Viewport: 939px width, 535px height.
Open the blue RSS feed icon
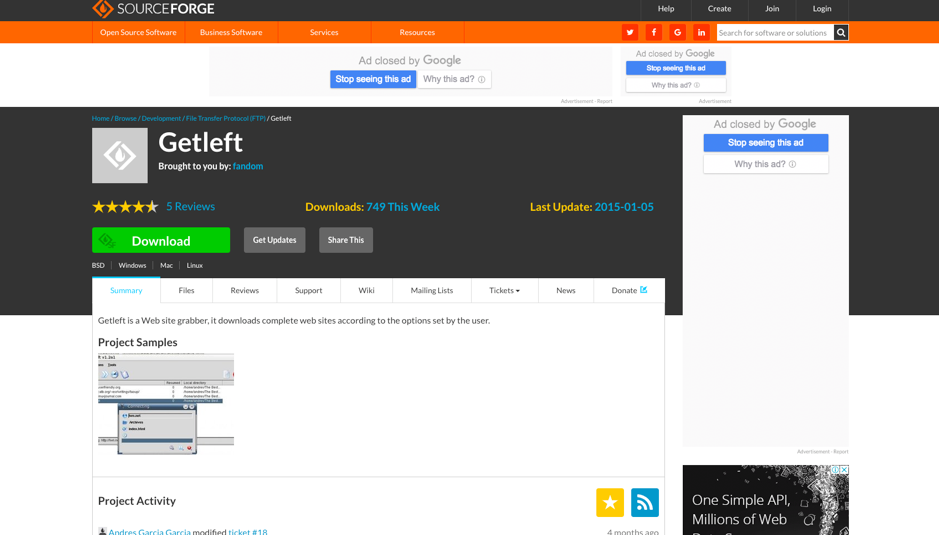pyautogui.click(x=645, y=502)
